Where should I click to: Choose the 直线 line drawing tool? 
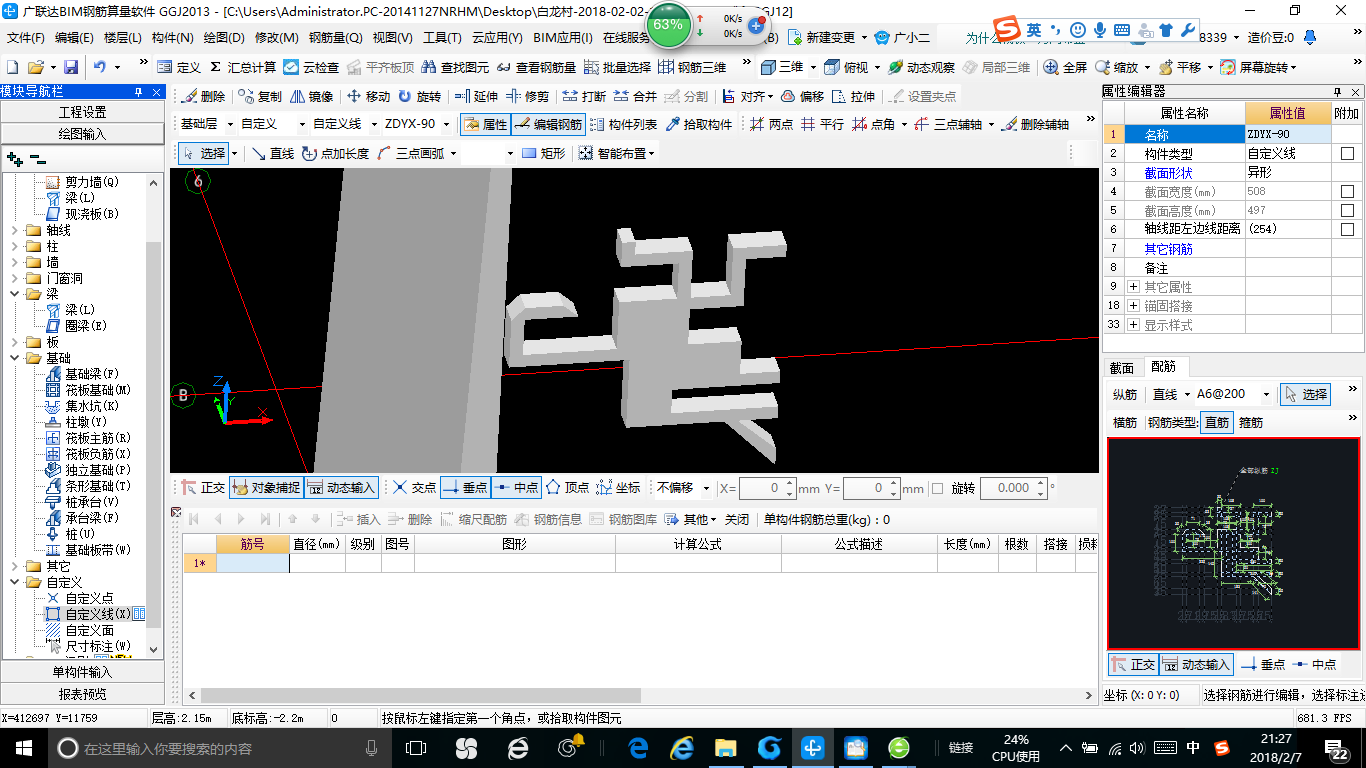273,154
